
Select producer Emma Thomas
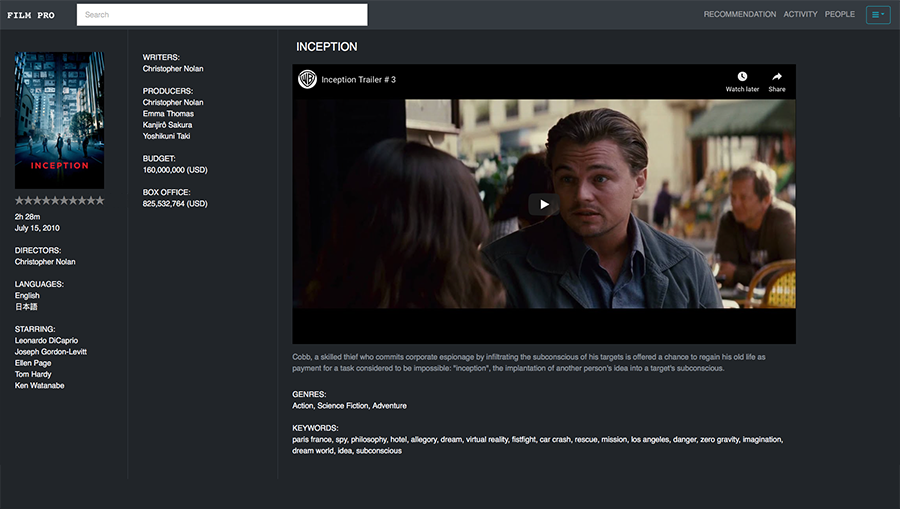pos(168,114)
